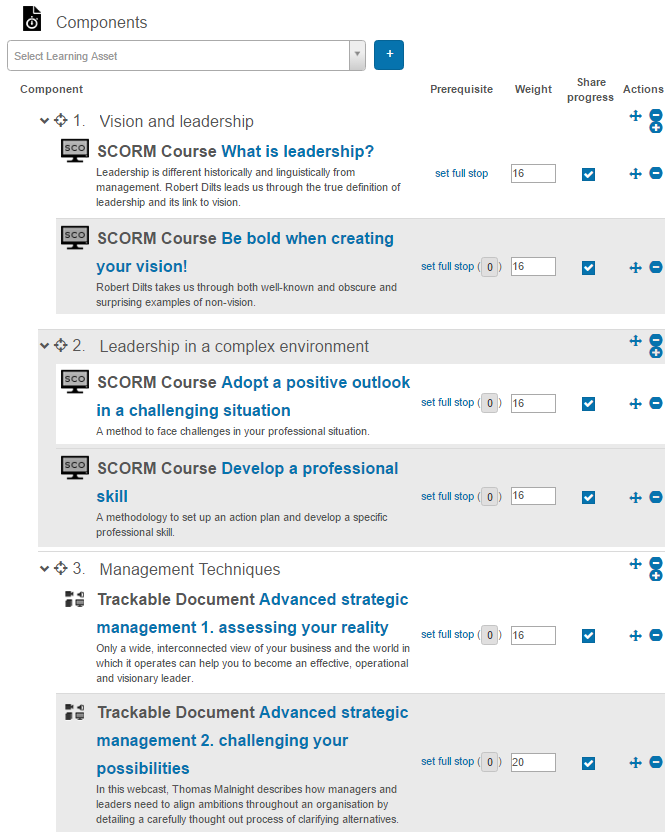Open Adopt a positive outlook course link
The height and width of the screenshot is (839, 672).
(x=253, y=396)
